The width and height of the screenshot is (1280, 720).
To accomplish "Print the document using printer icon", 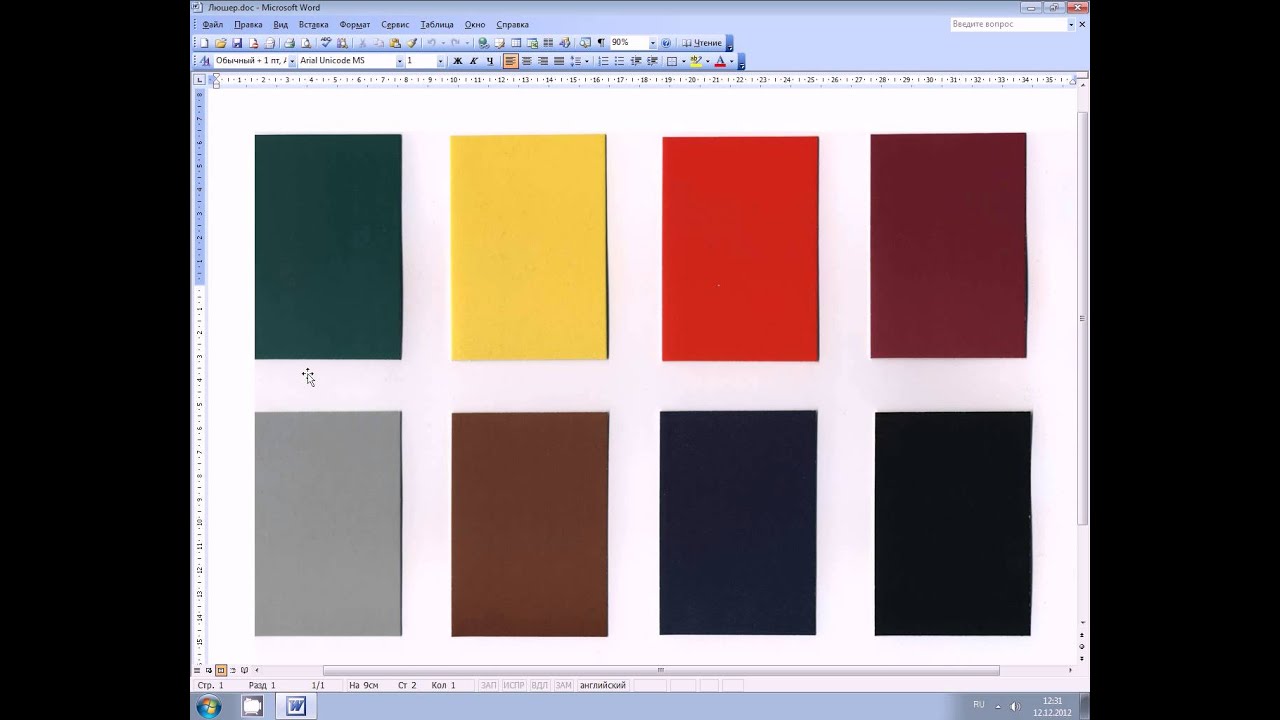I will click(290, 43).
